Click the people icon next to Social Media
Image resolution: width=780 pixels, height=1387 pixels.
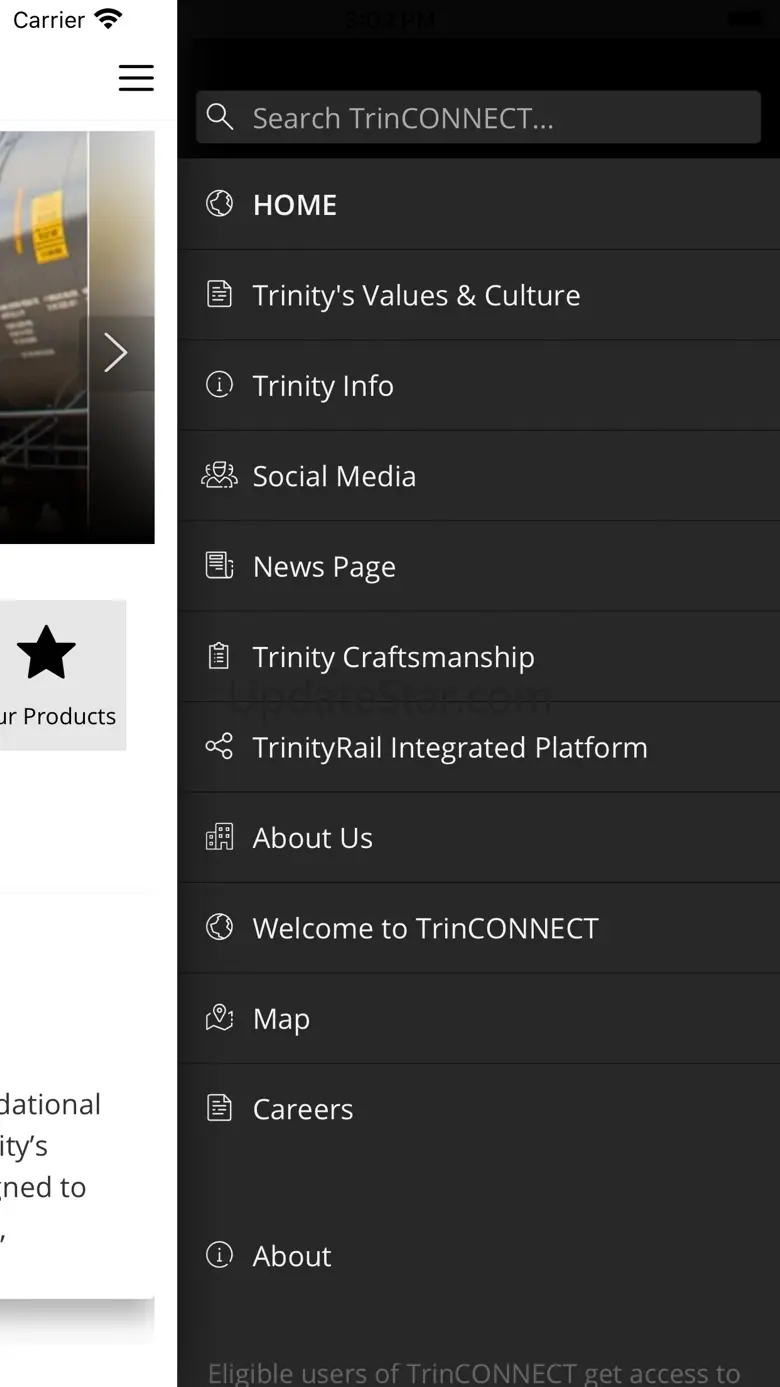[219, 476]
